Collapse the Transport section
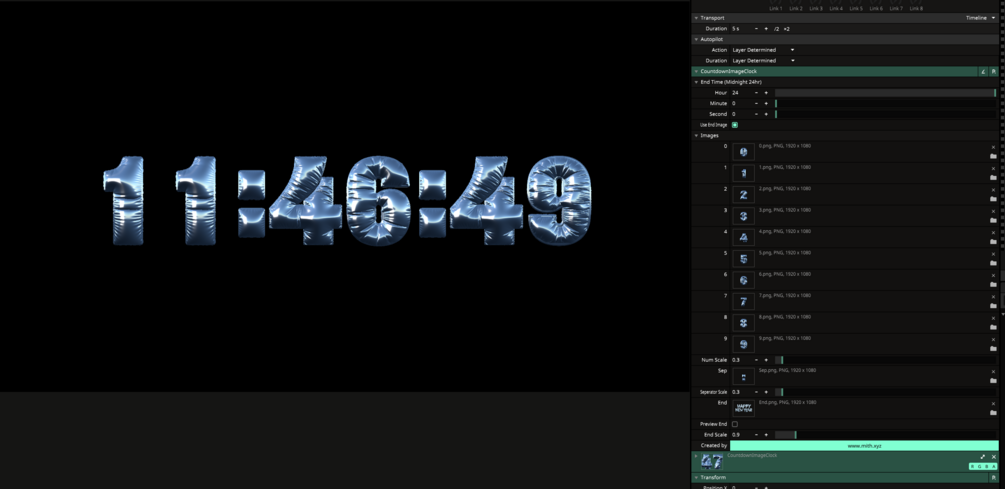The image size is (1005, 489). point(697,18)
